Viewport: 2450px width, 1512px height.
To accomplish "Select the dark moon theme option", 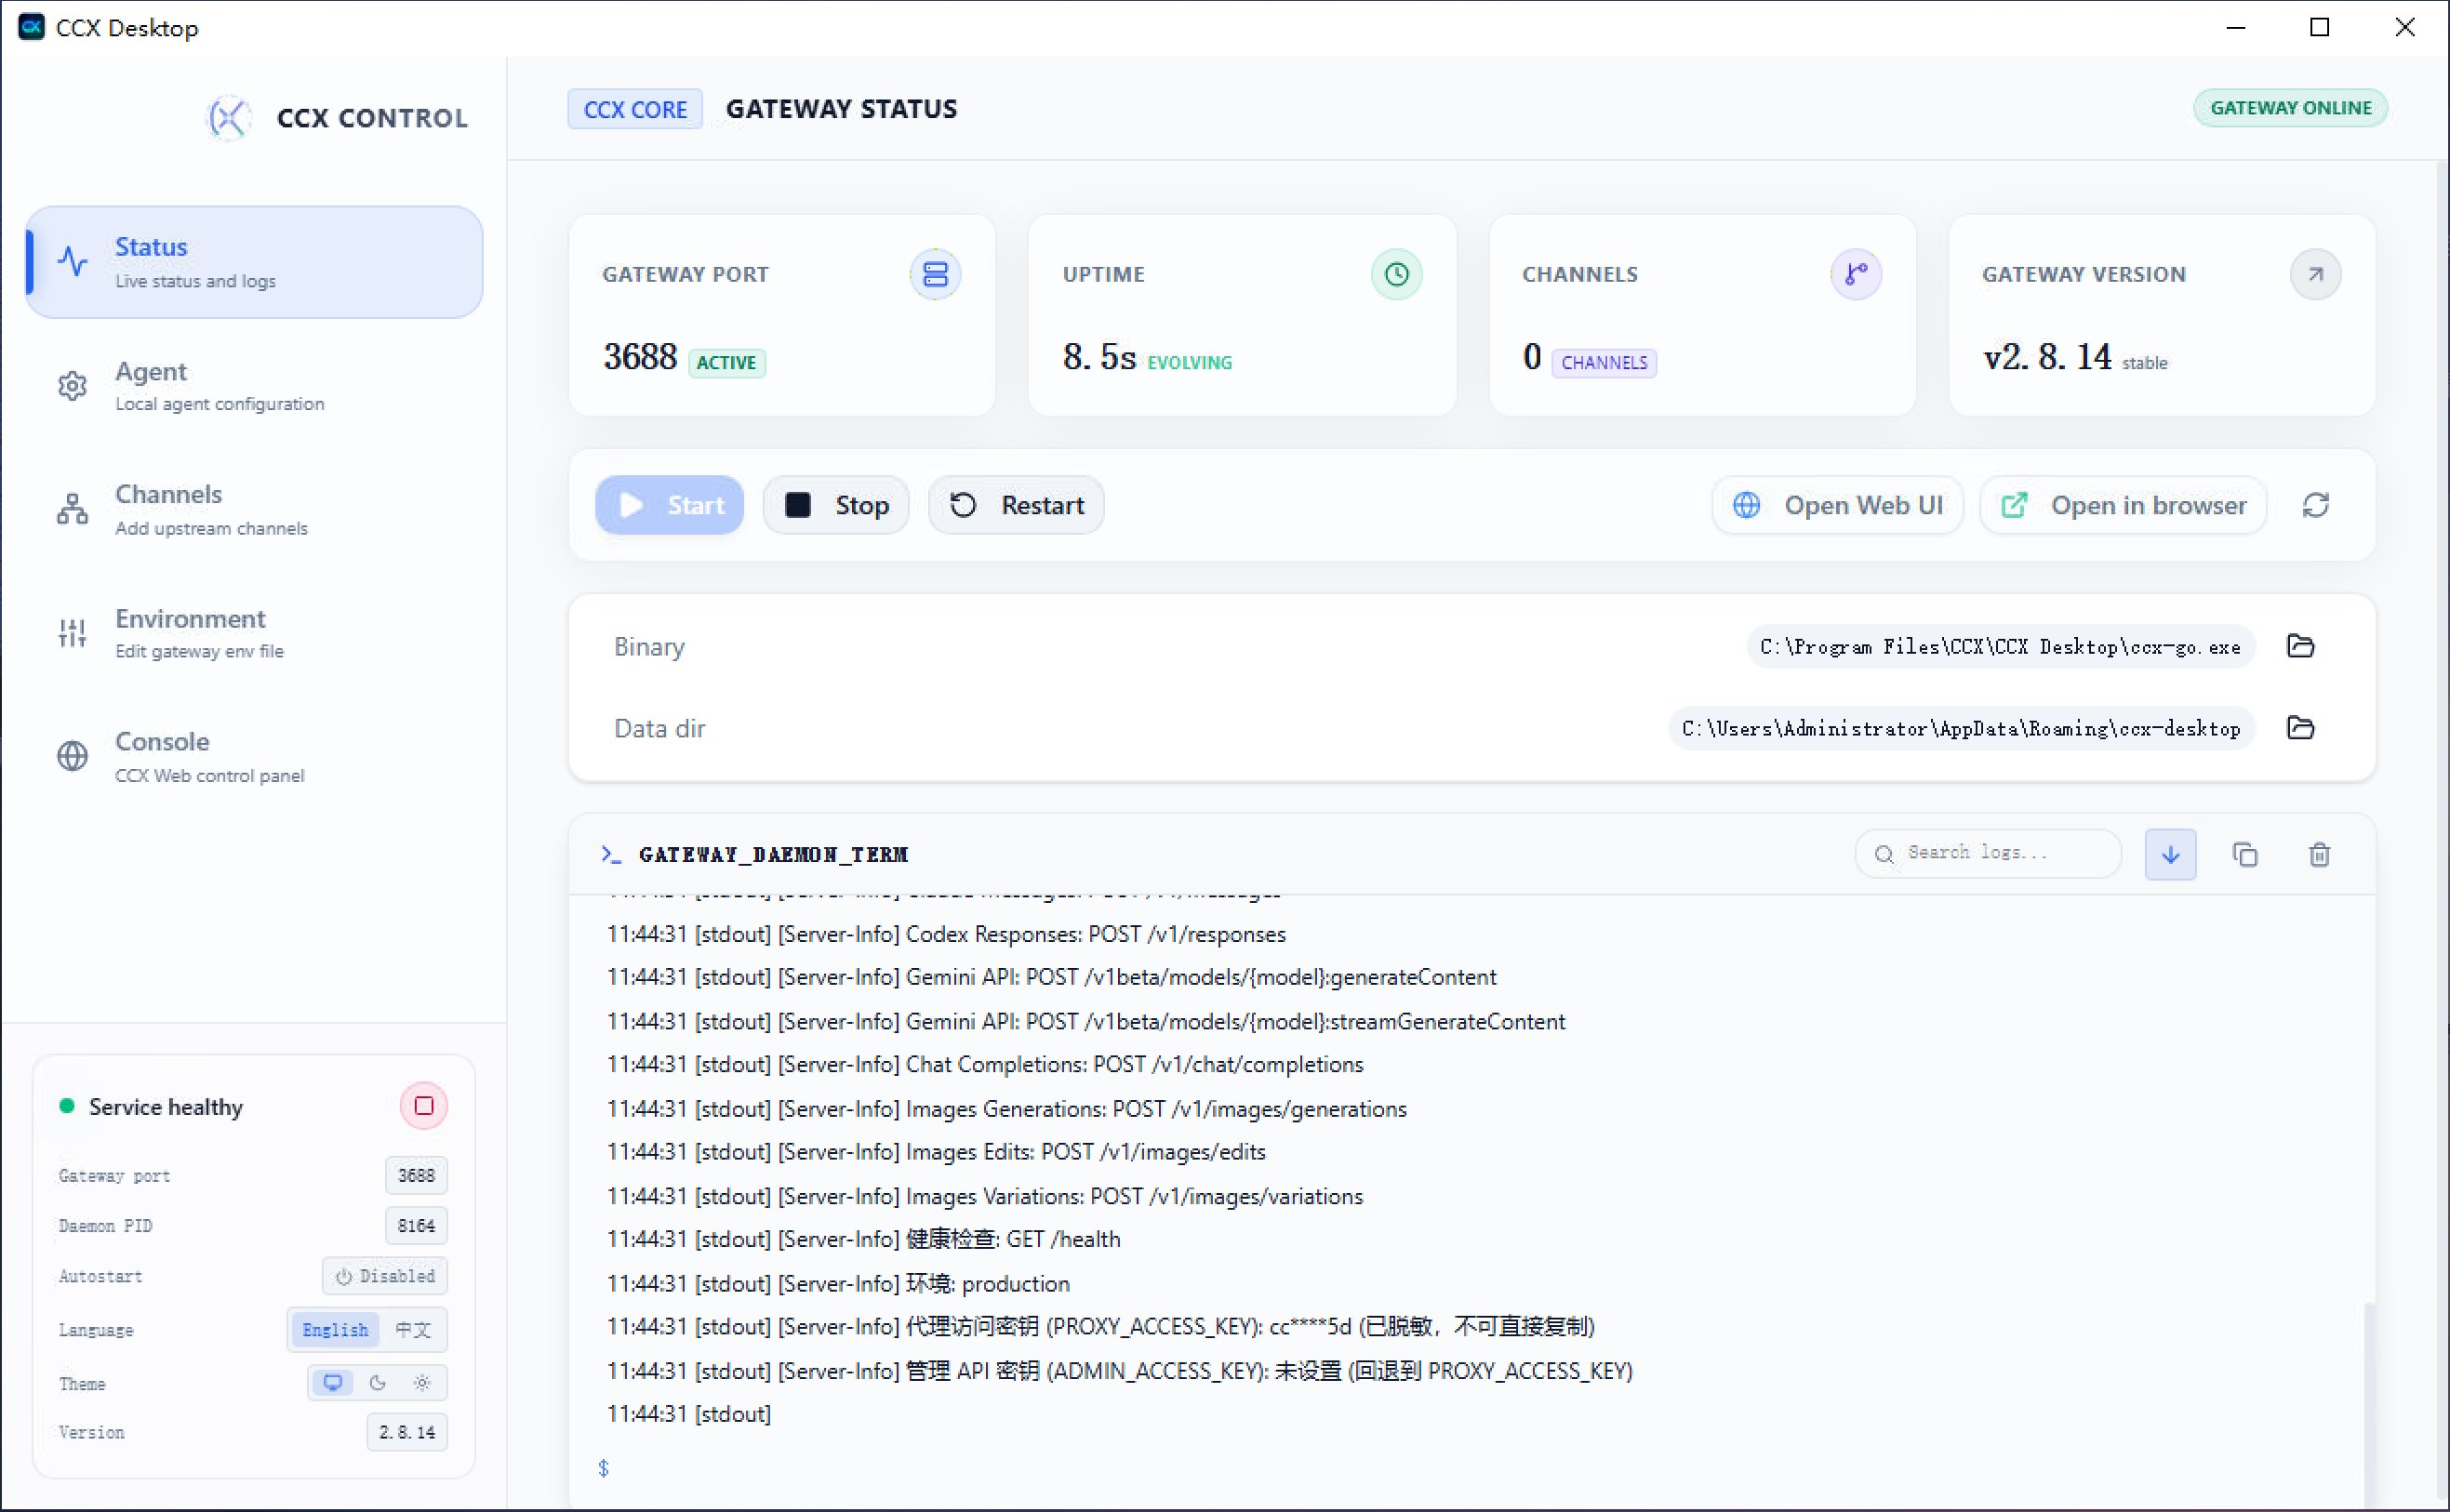I will (377, 1383).
